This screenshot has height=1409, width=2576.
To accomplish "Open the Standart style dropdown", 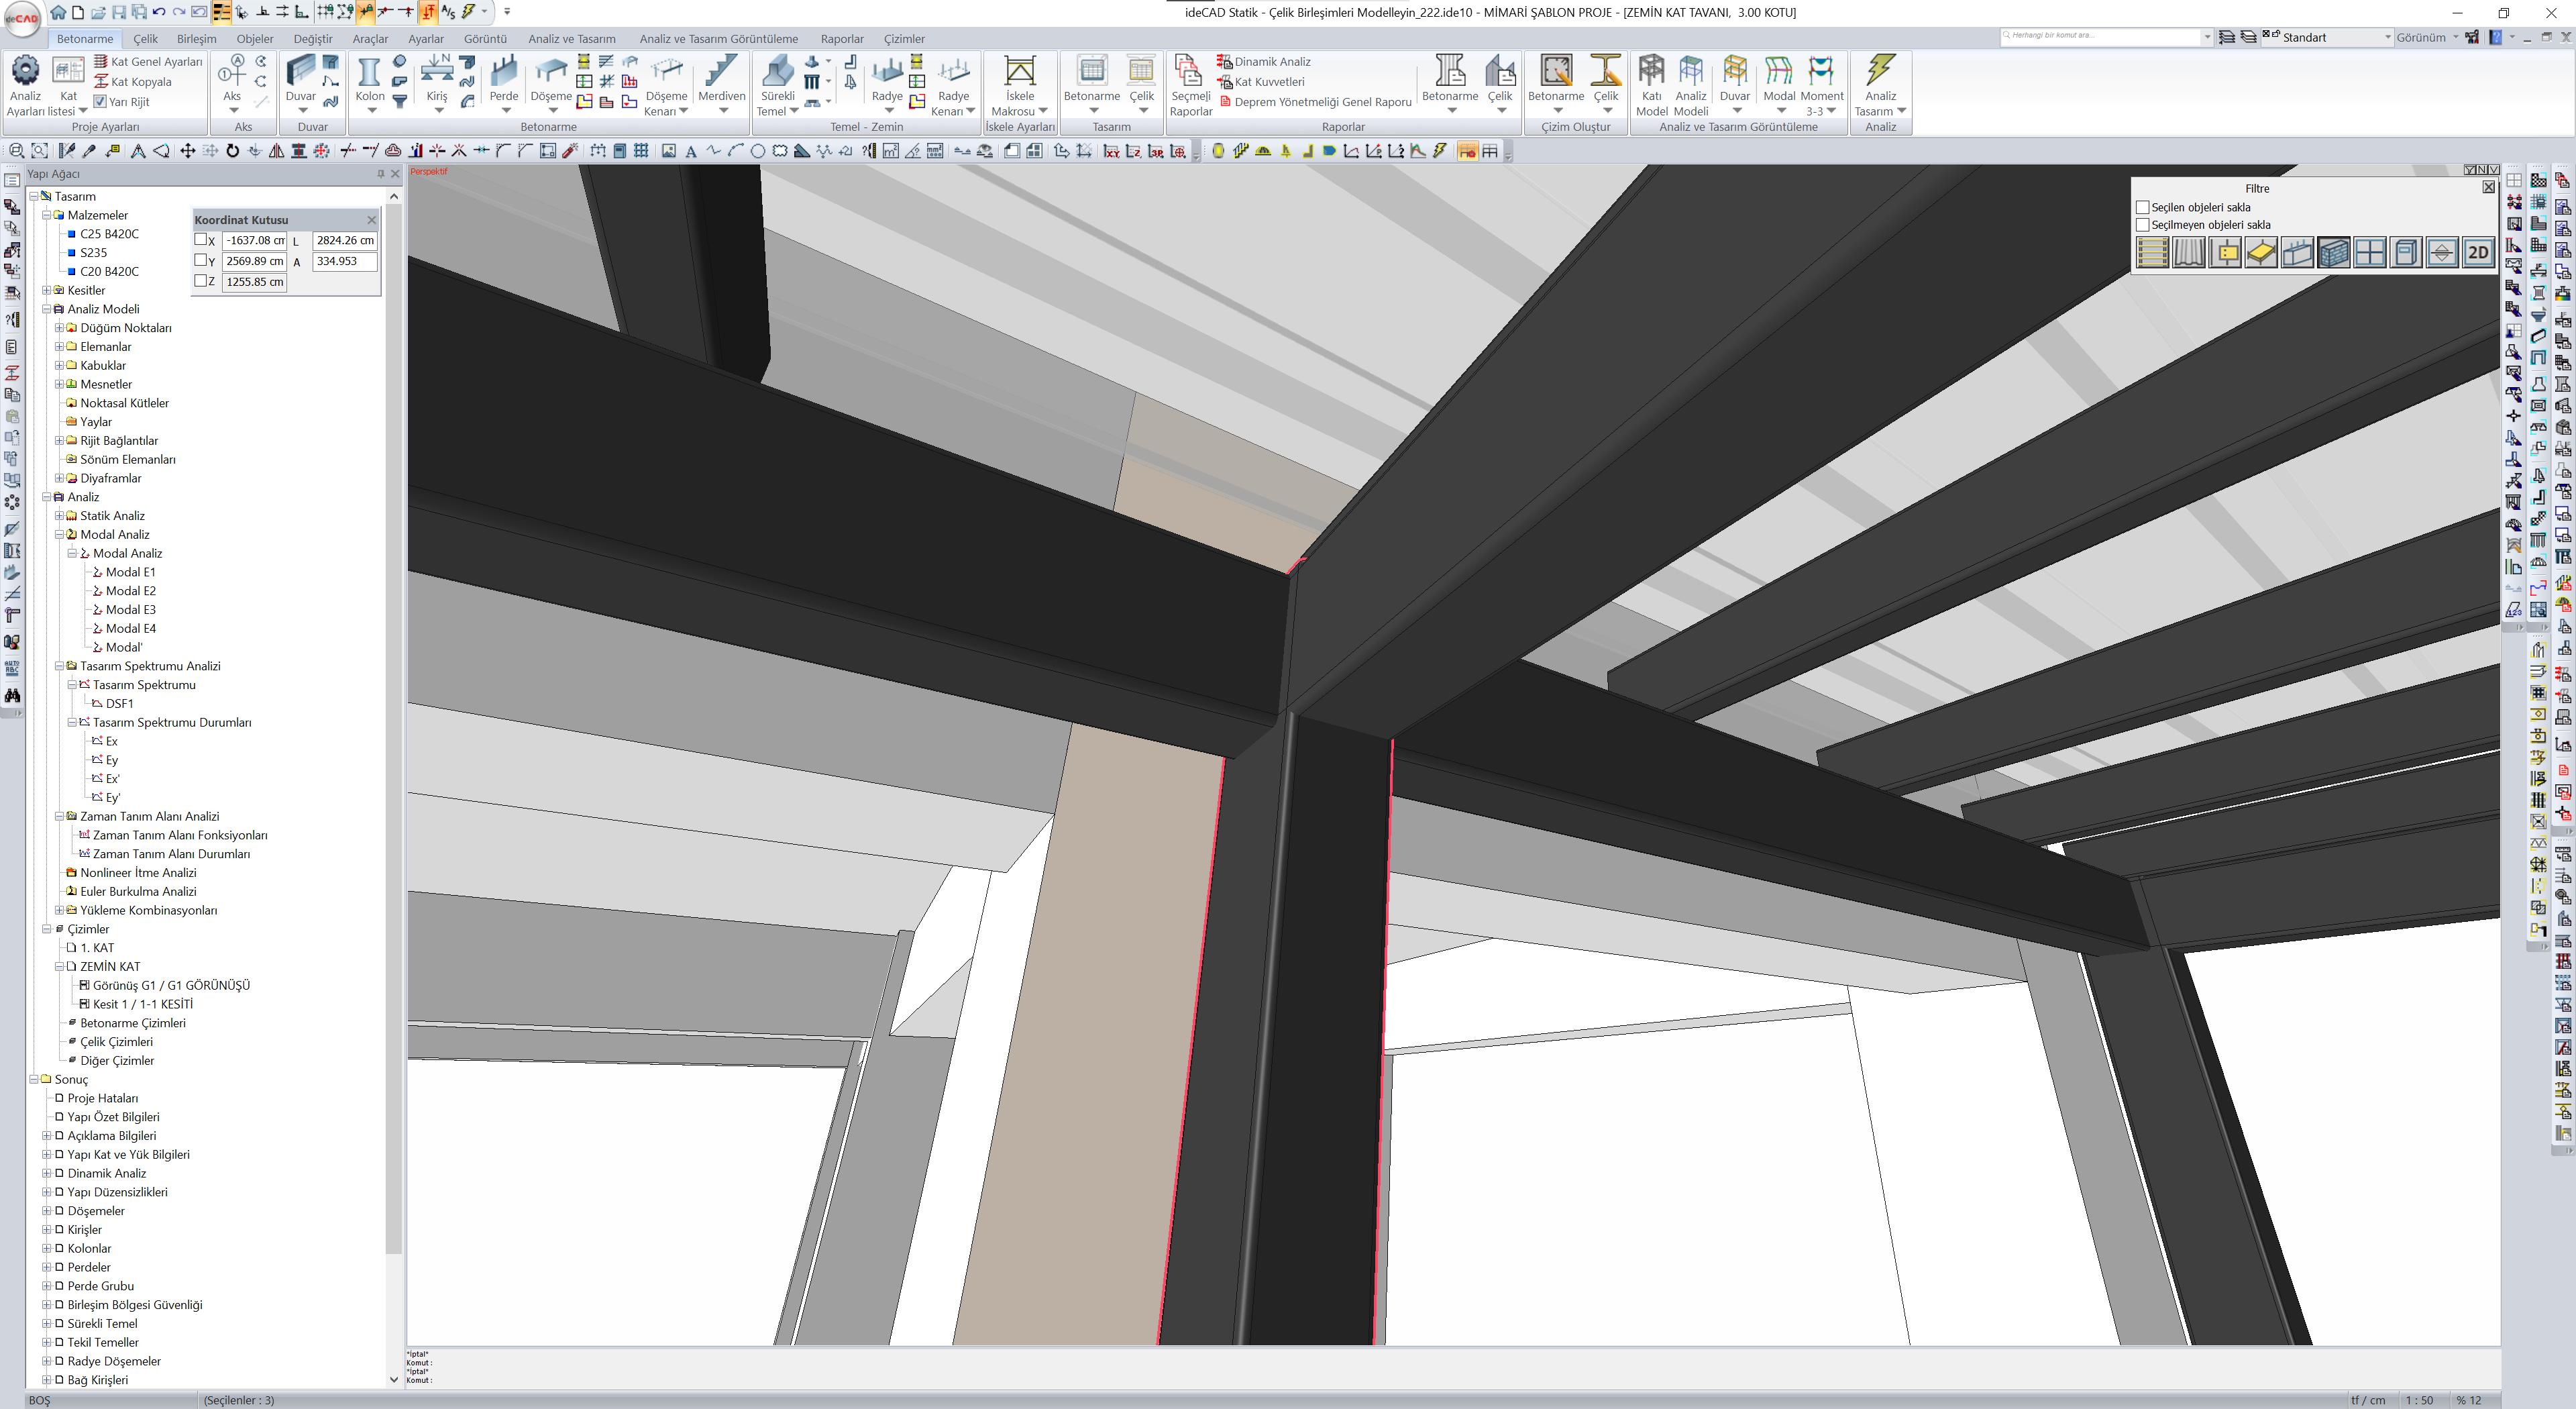I will tap(2387, 38).
